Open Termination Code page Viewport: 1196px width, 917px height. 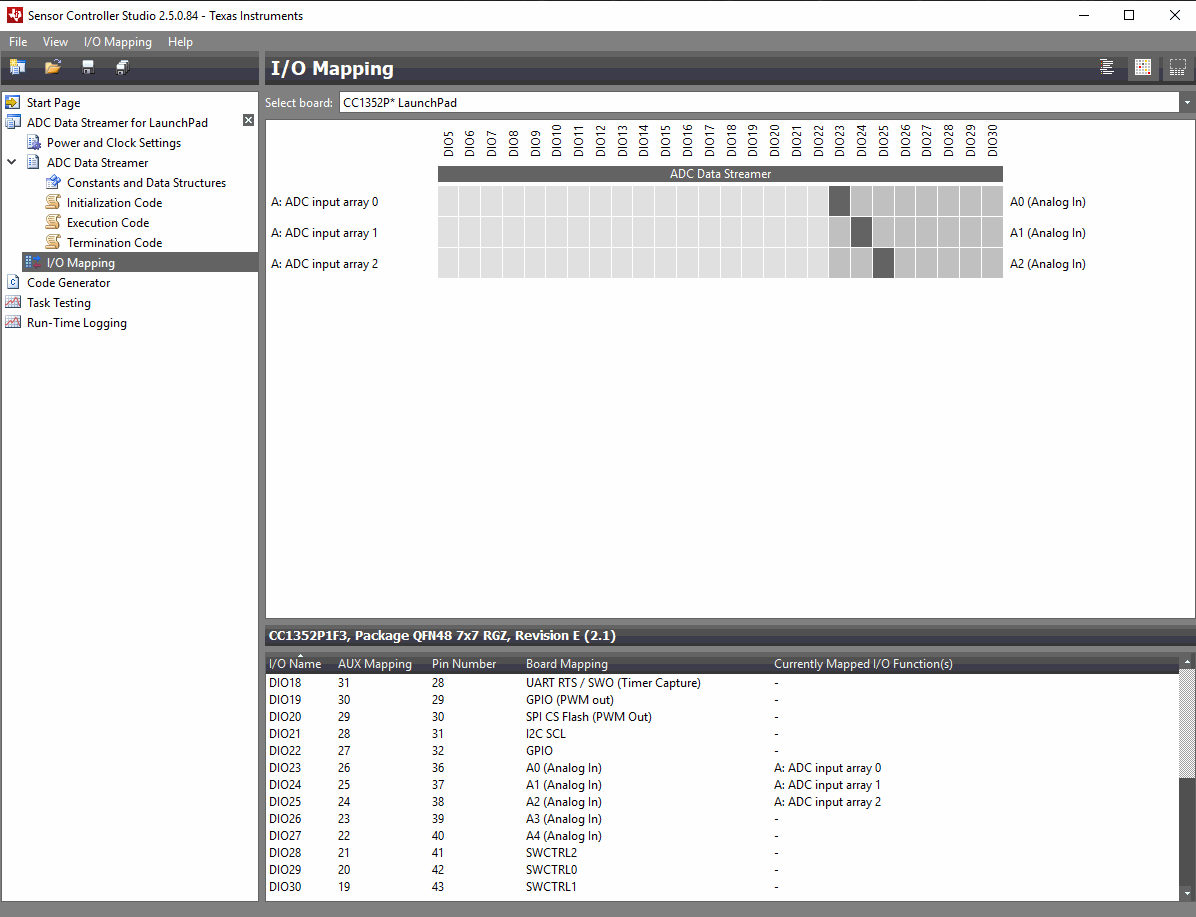[x=114, y=242]
